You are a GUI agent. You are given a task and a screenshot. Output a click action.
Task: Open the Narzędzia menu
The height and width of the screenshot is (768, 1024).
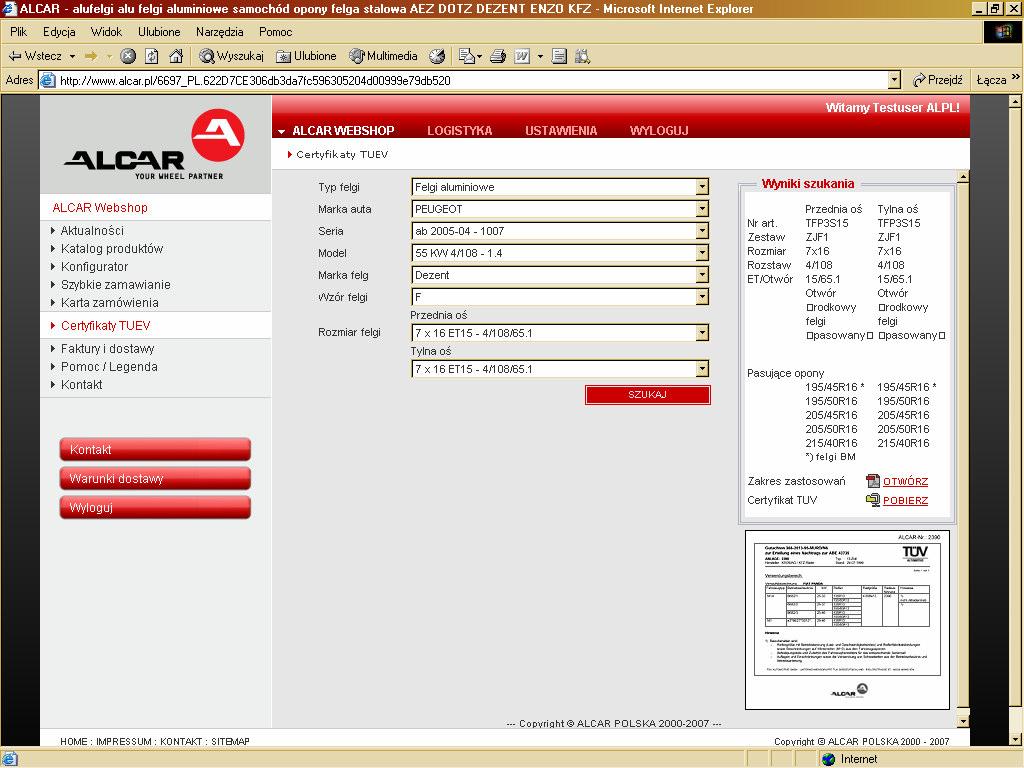[x=219, y=32]
